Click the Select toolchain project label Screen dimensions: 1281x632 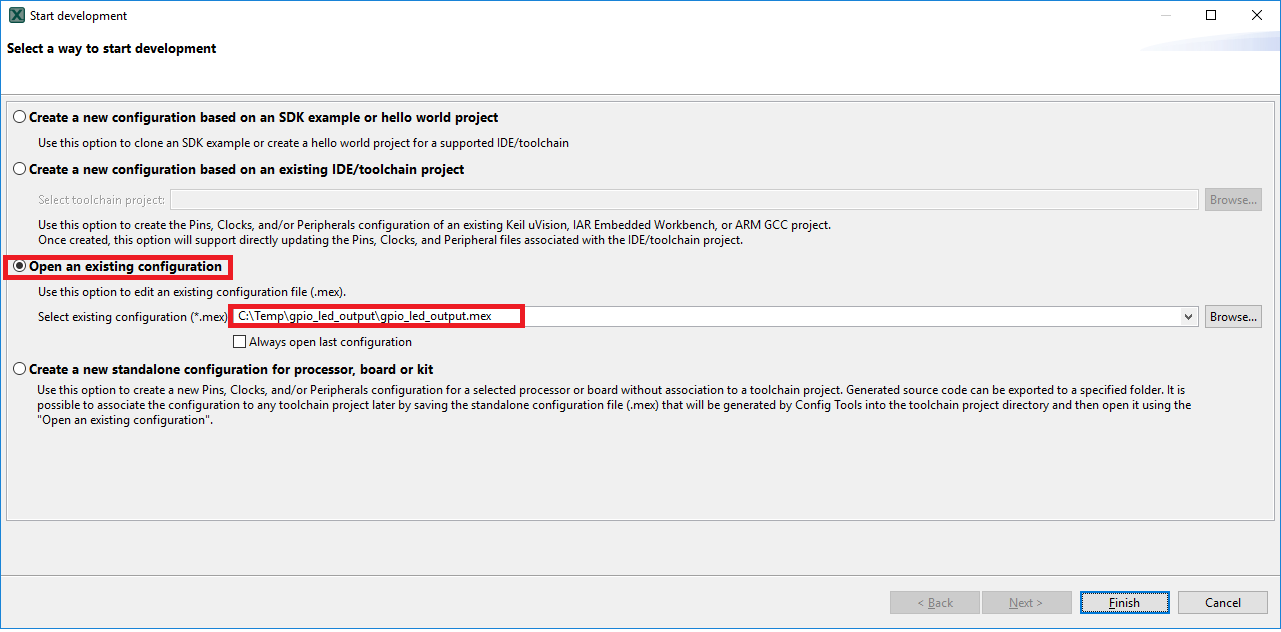click(x=101, y=200)
